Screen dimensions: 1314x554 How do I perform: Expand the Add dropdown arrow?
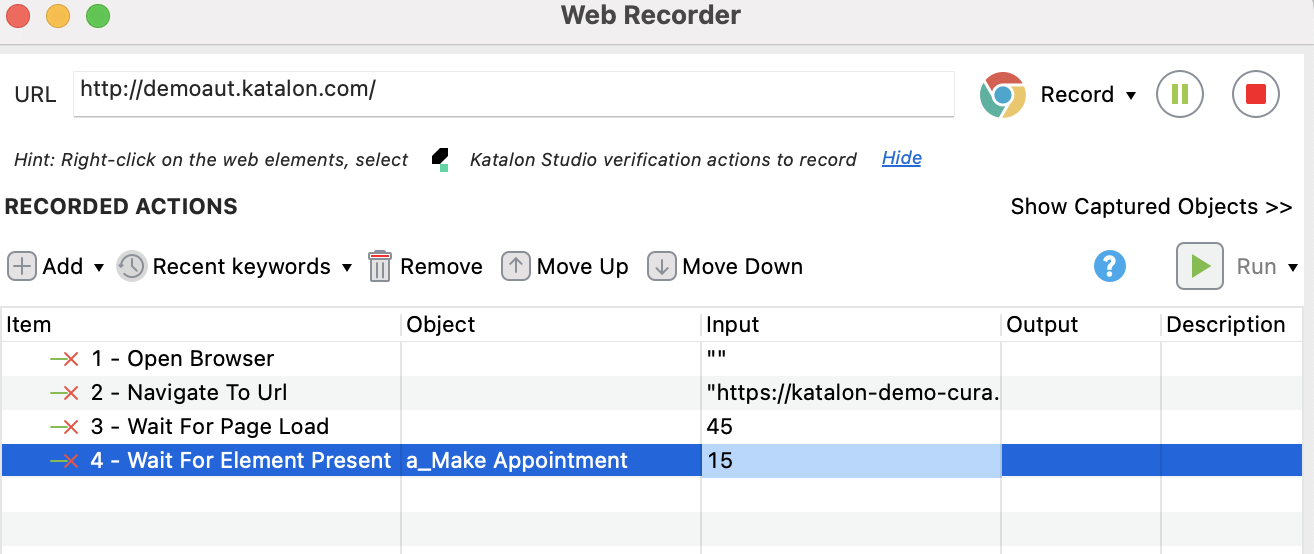99,268
